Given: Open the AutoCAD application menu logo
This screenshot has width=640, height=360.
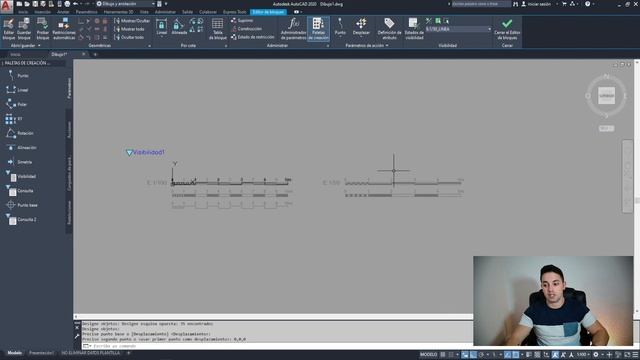Looking at the screenshot, I should (6, 6).
